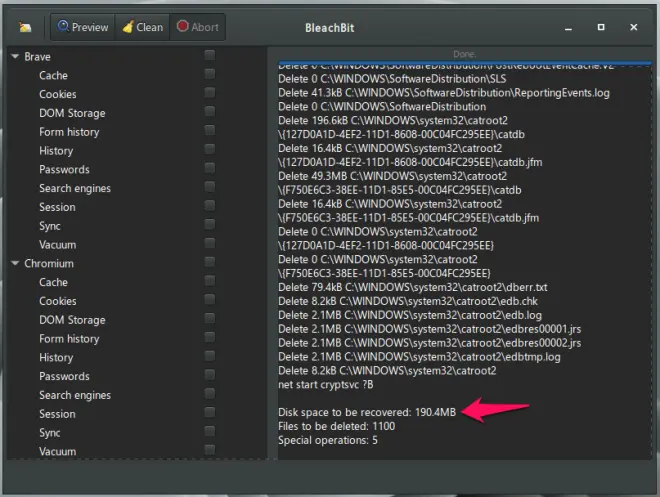Collapse the Brave tree group
The image size is (660, 497).
coord(15,56)
